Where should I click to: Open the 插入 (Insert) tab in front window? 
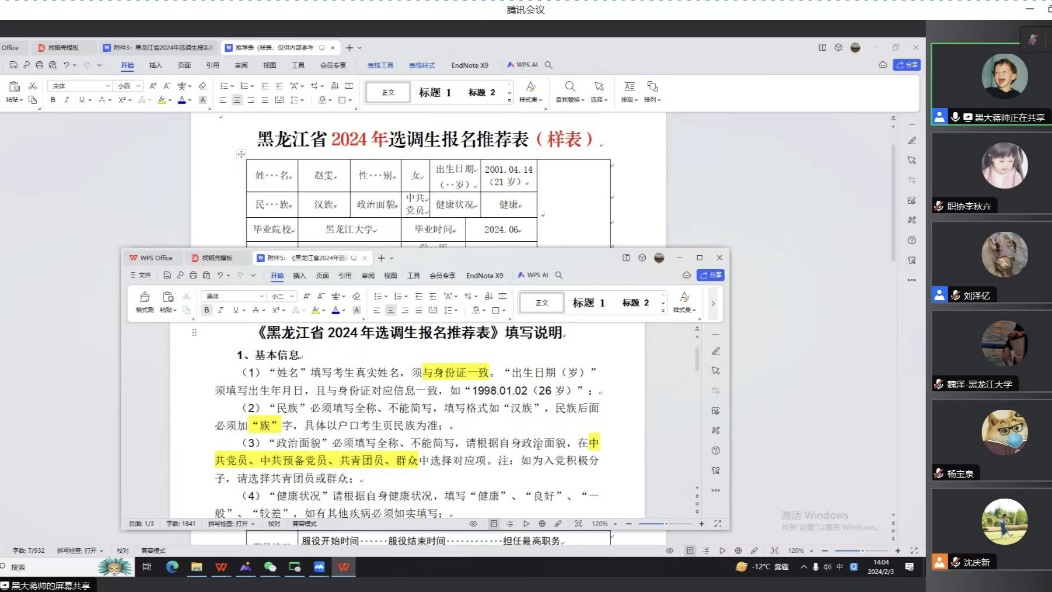coord(300,275)
